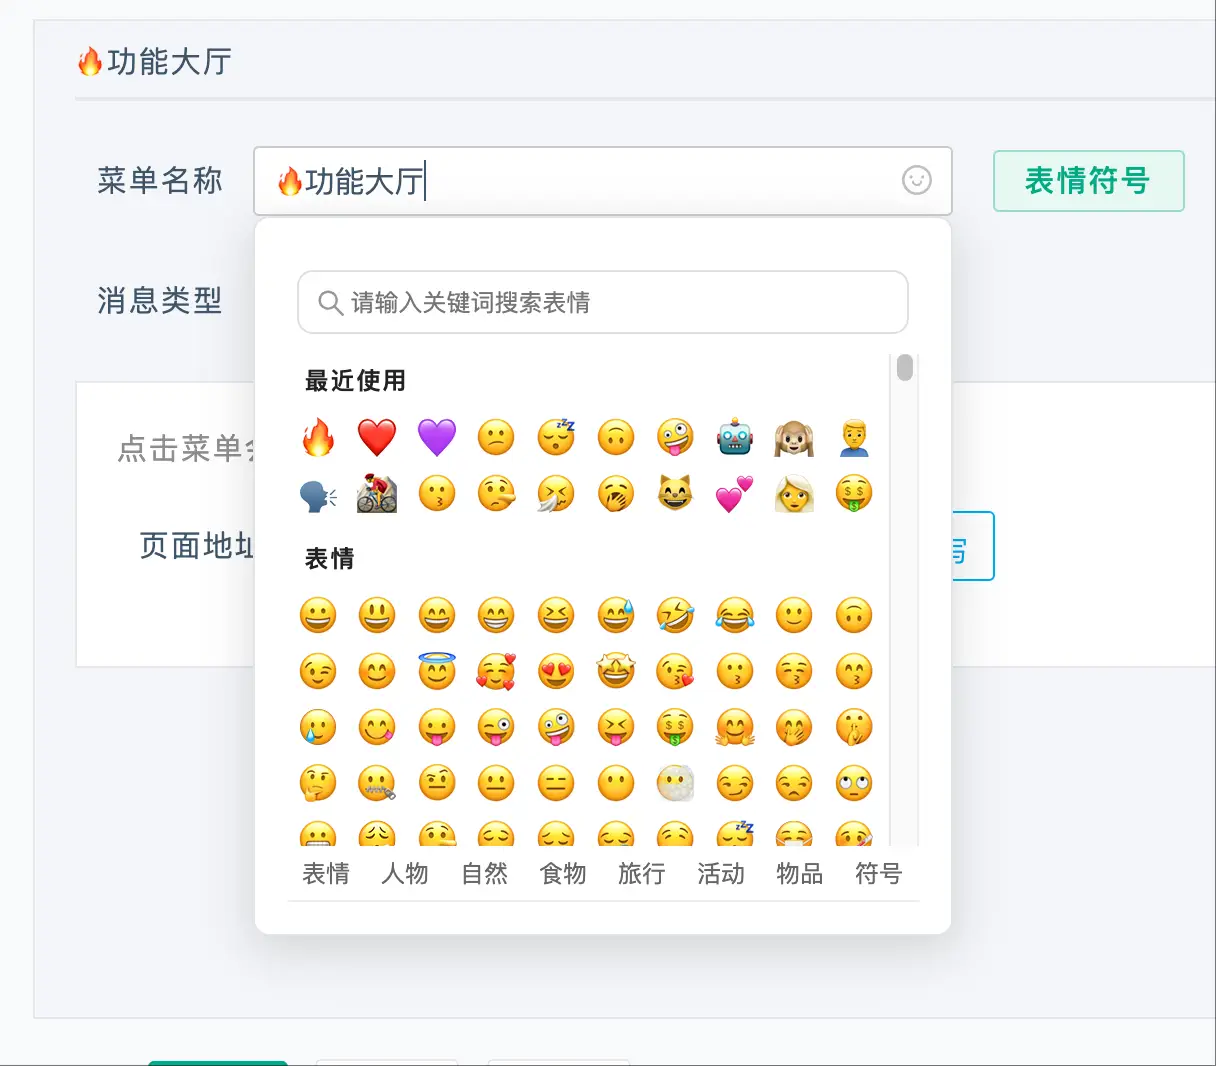
Task: Select the 符号 emoji tab
Action: click(x=879, y=874)
